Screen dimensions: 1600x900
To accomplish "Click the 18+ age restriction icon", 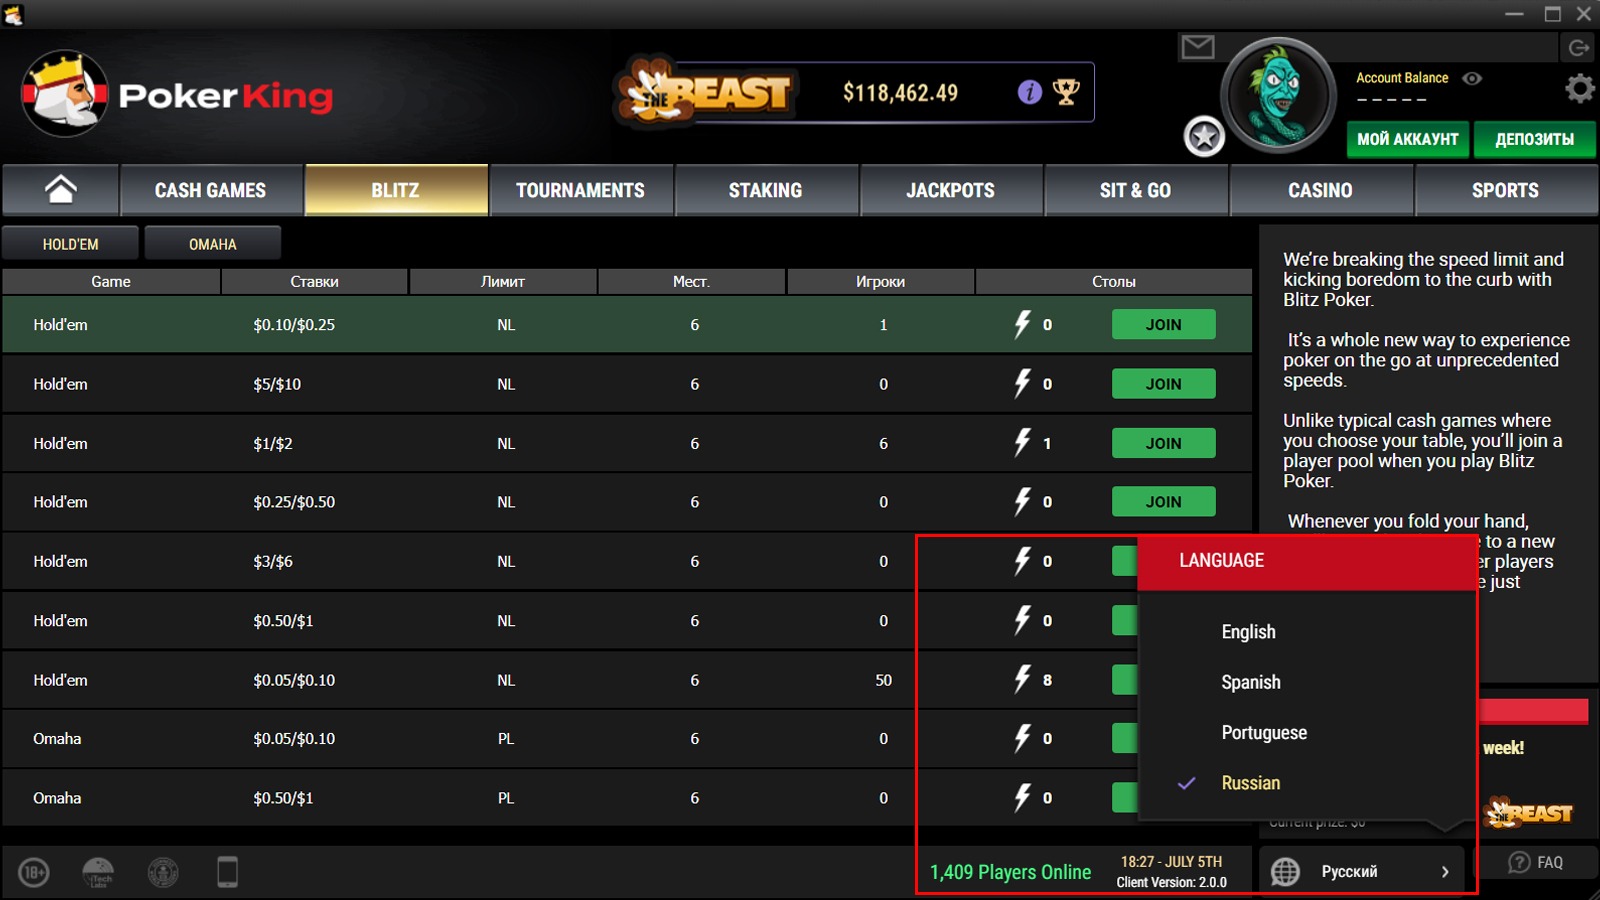I will tap(34, 872).
